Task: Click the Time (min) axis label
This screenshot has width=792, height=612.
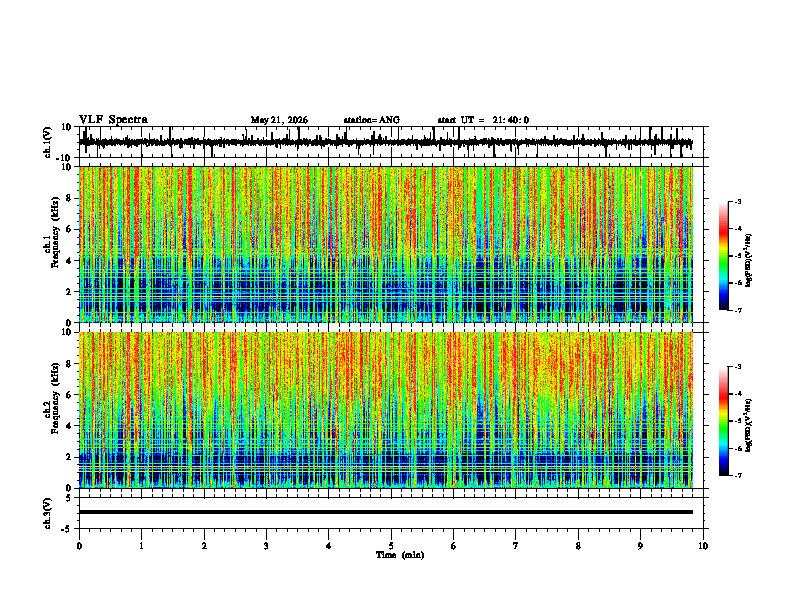Action: tap(400, 555)
